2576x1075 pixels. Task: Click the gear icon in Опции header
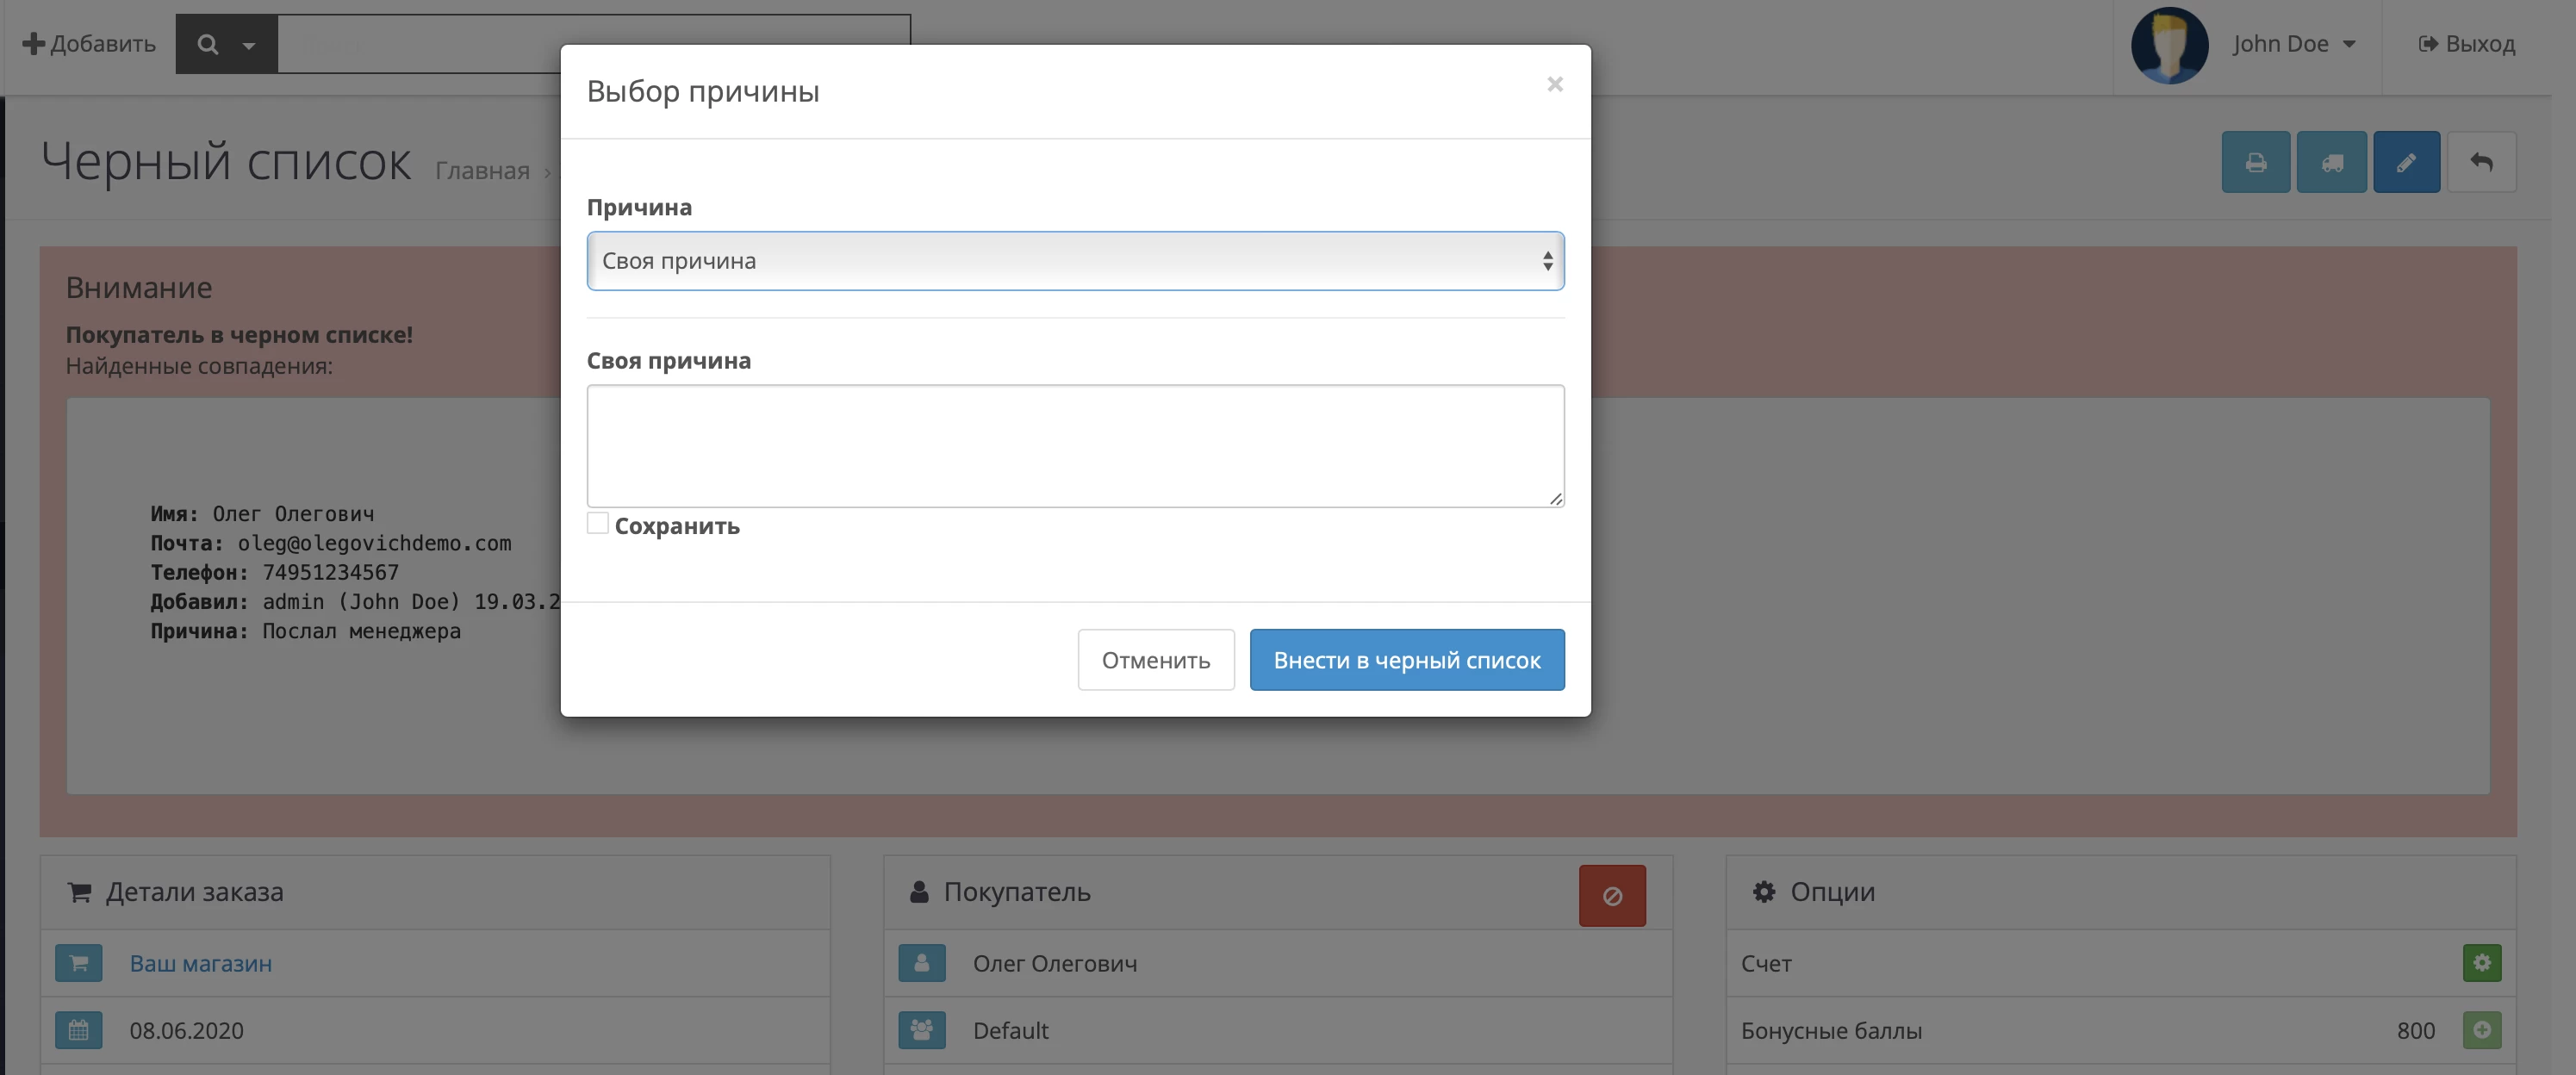[x=1764, y=892]
